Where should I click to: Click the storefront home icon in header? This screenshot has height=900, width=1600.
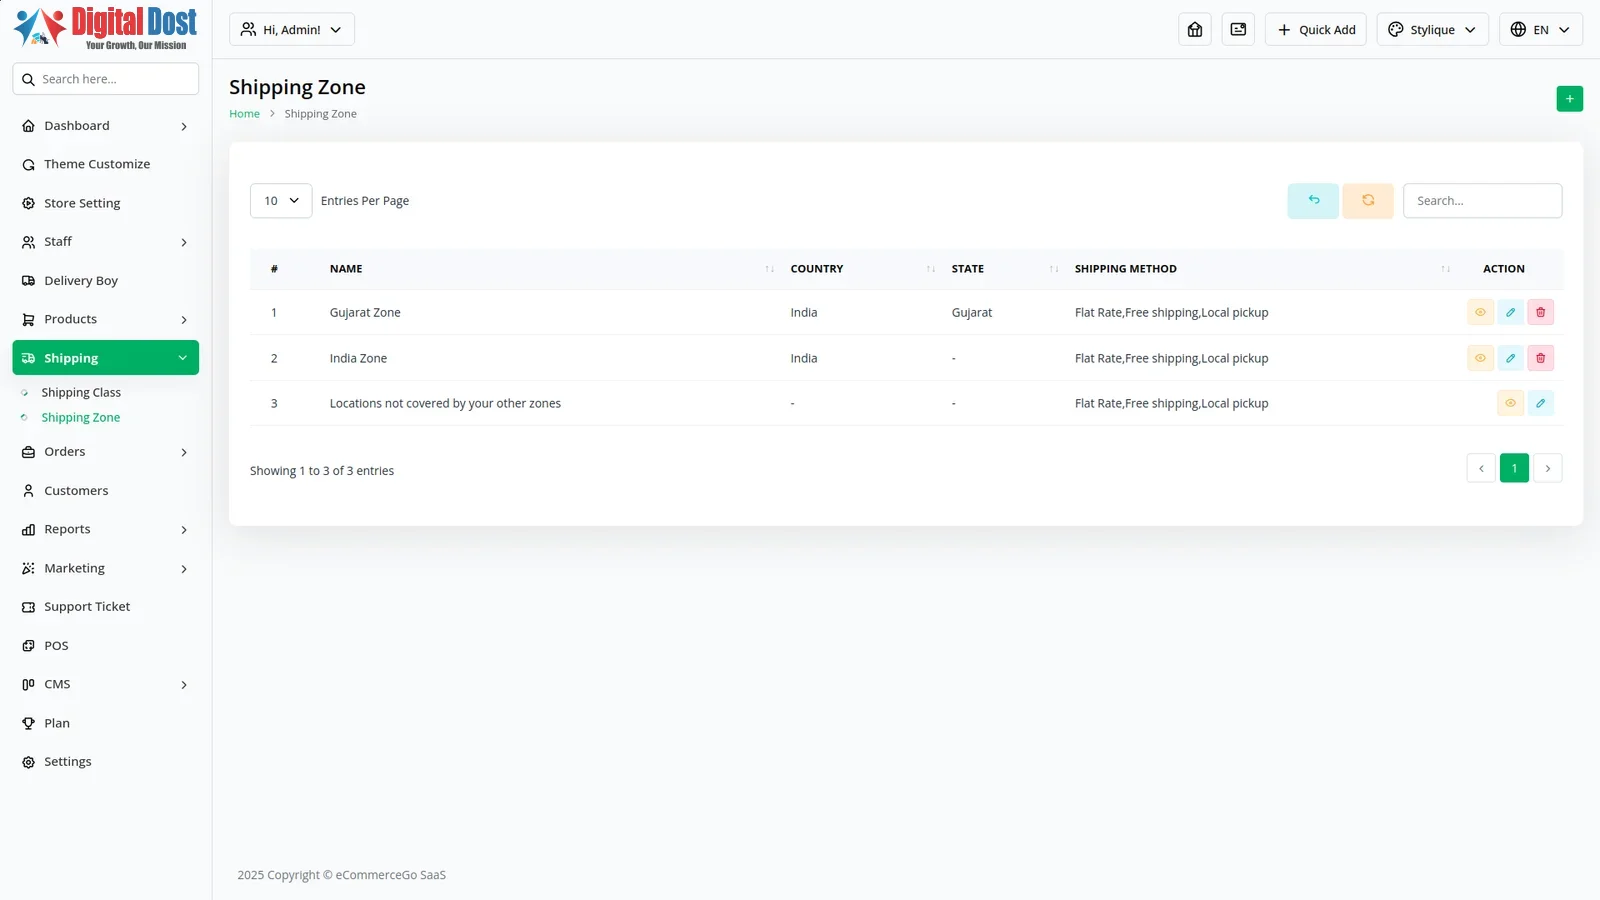(x=1195, y=30)
